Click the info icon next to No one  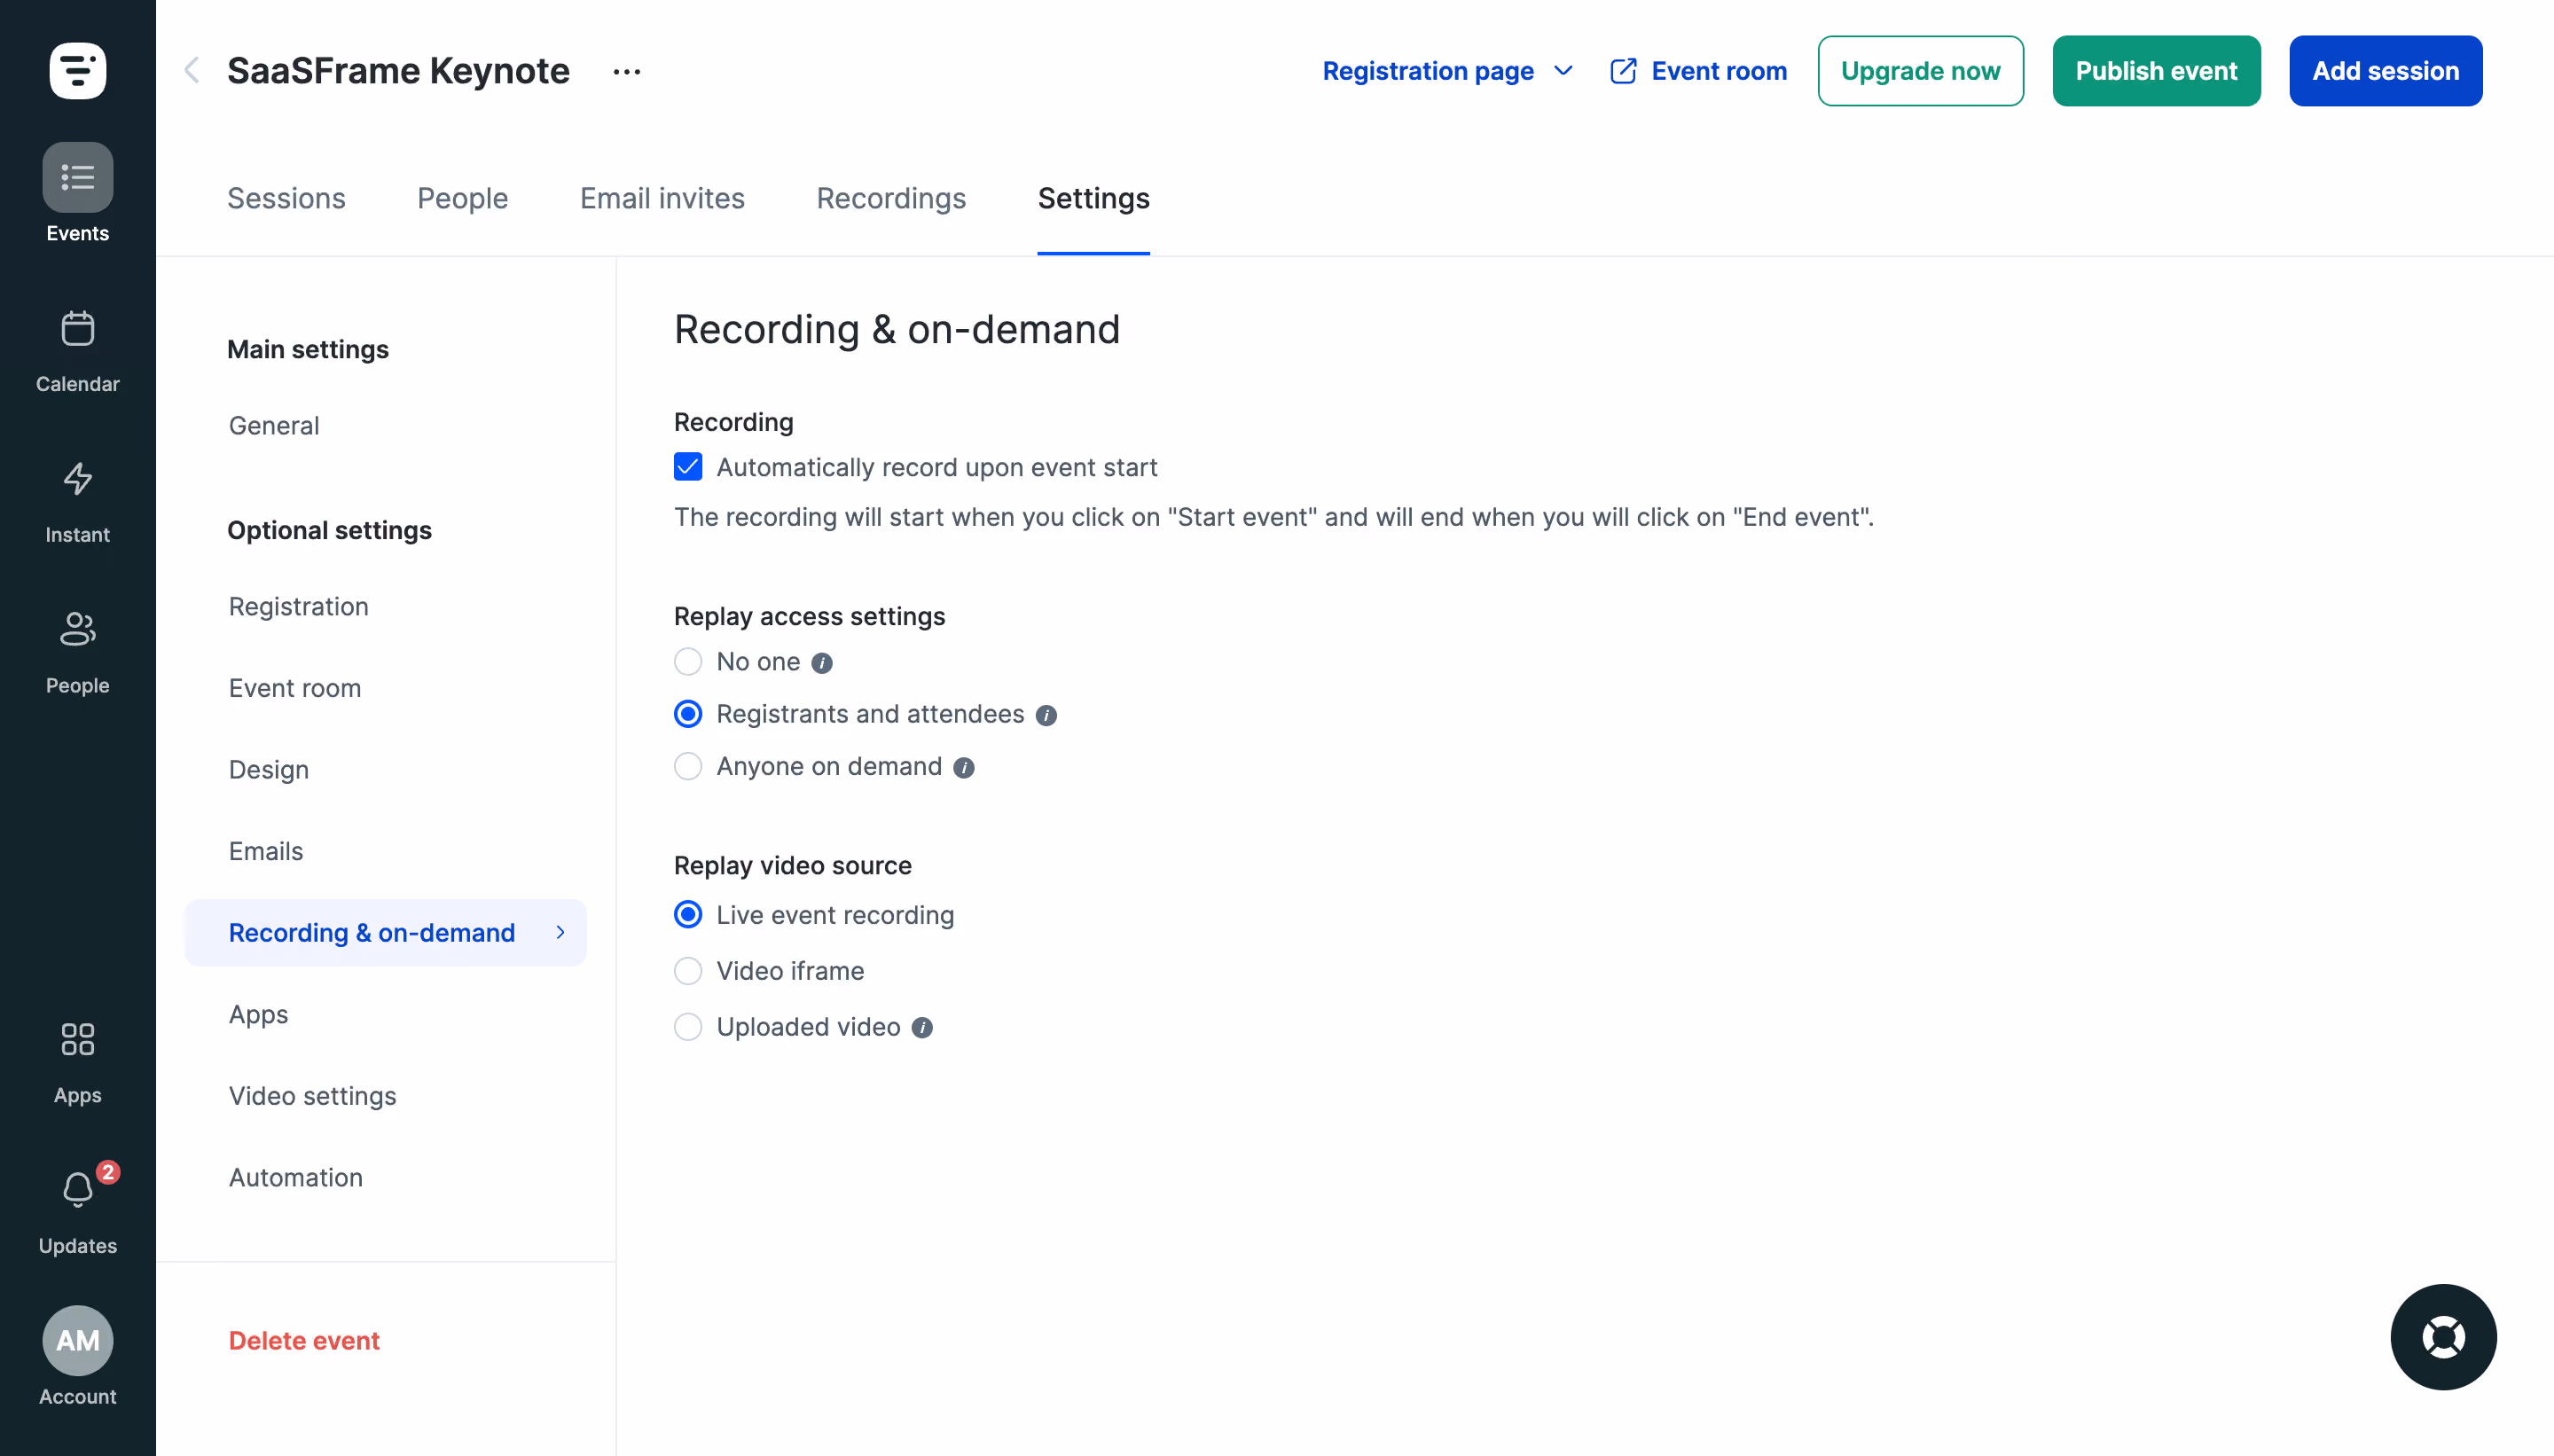(x=821, y=663)
